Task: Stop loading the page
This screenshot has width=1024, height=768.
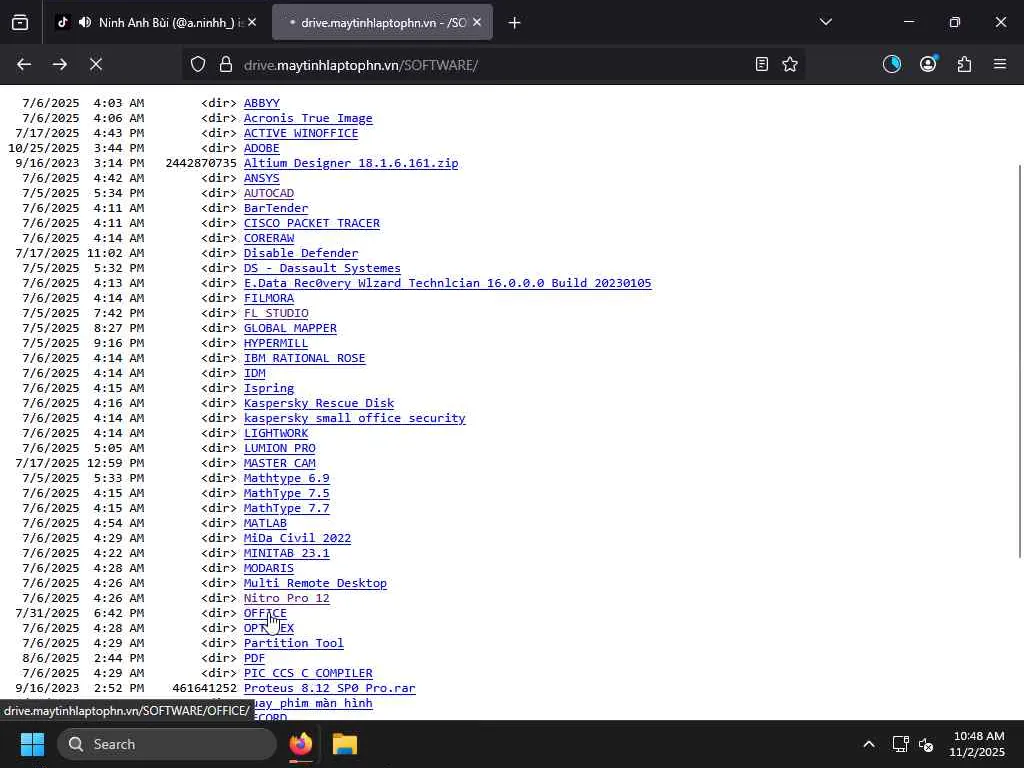Action: pyautogui.click(x=95, y=64)
